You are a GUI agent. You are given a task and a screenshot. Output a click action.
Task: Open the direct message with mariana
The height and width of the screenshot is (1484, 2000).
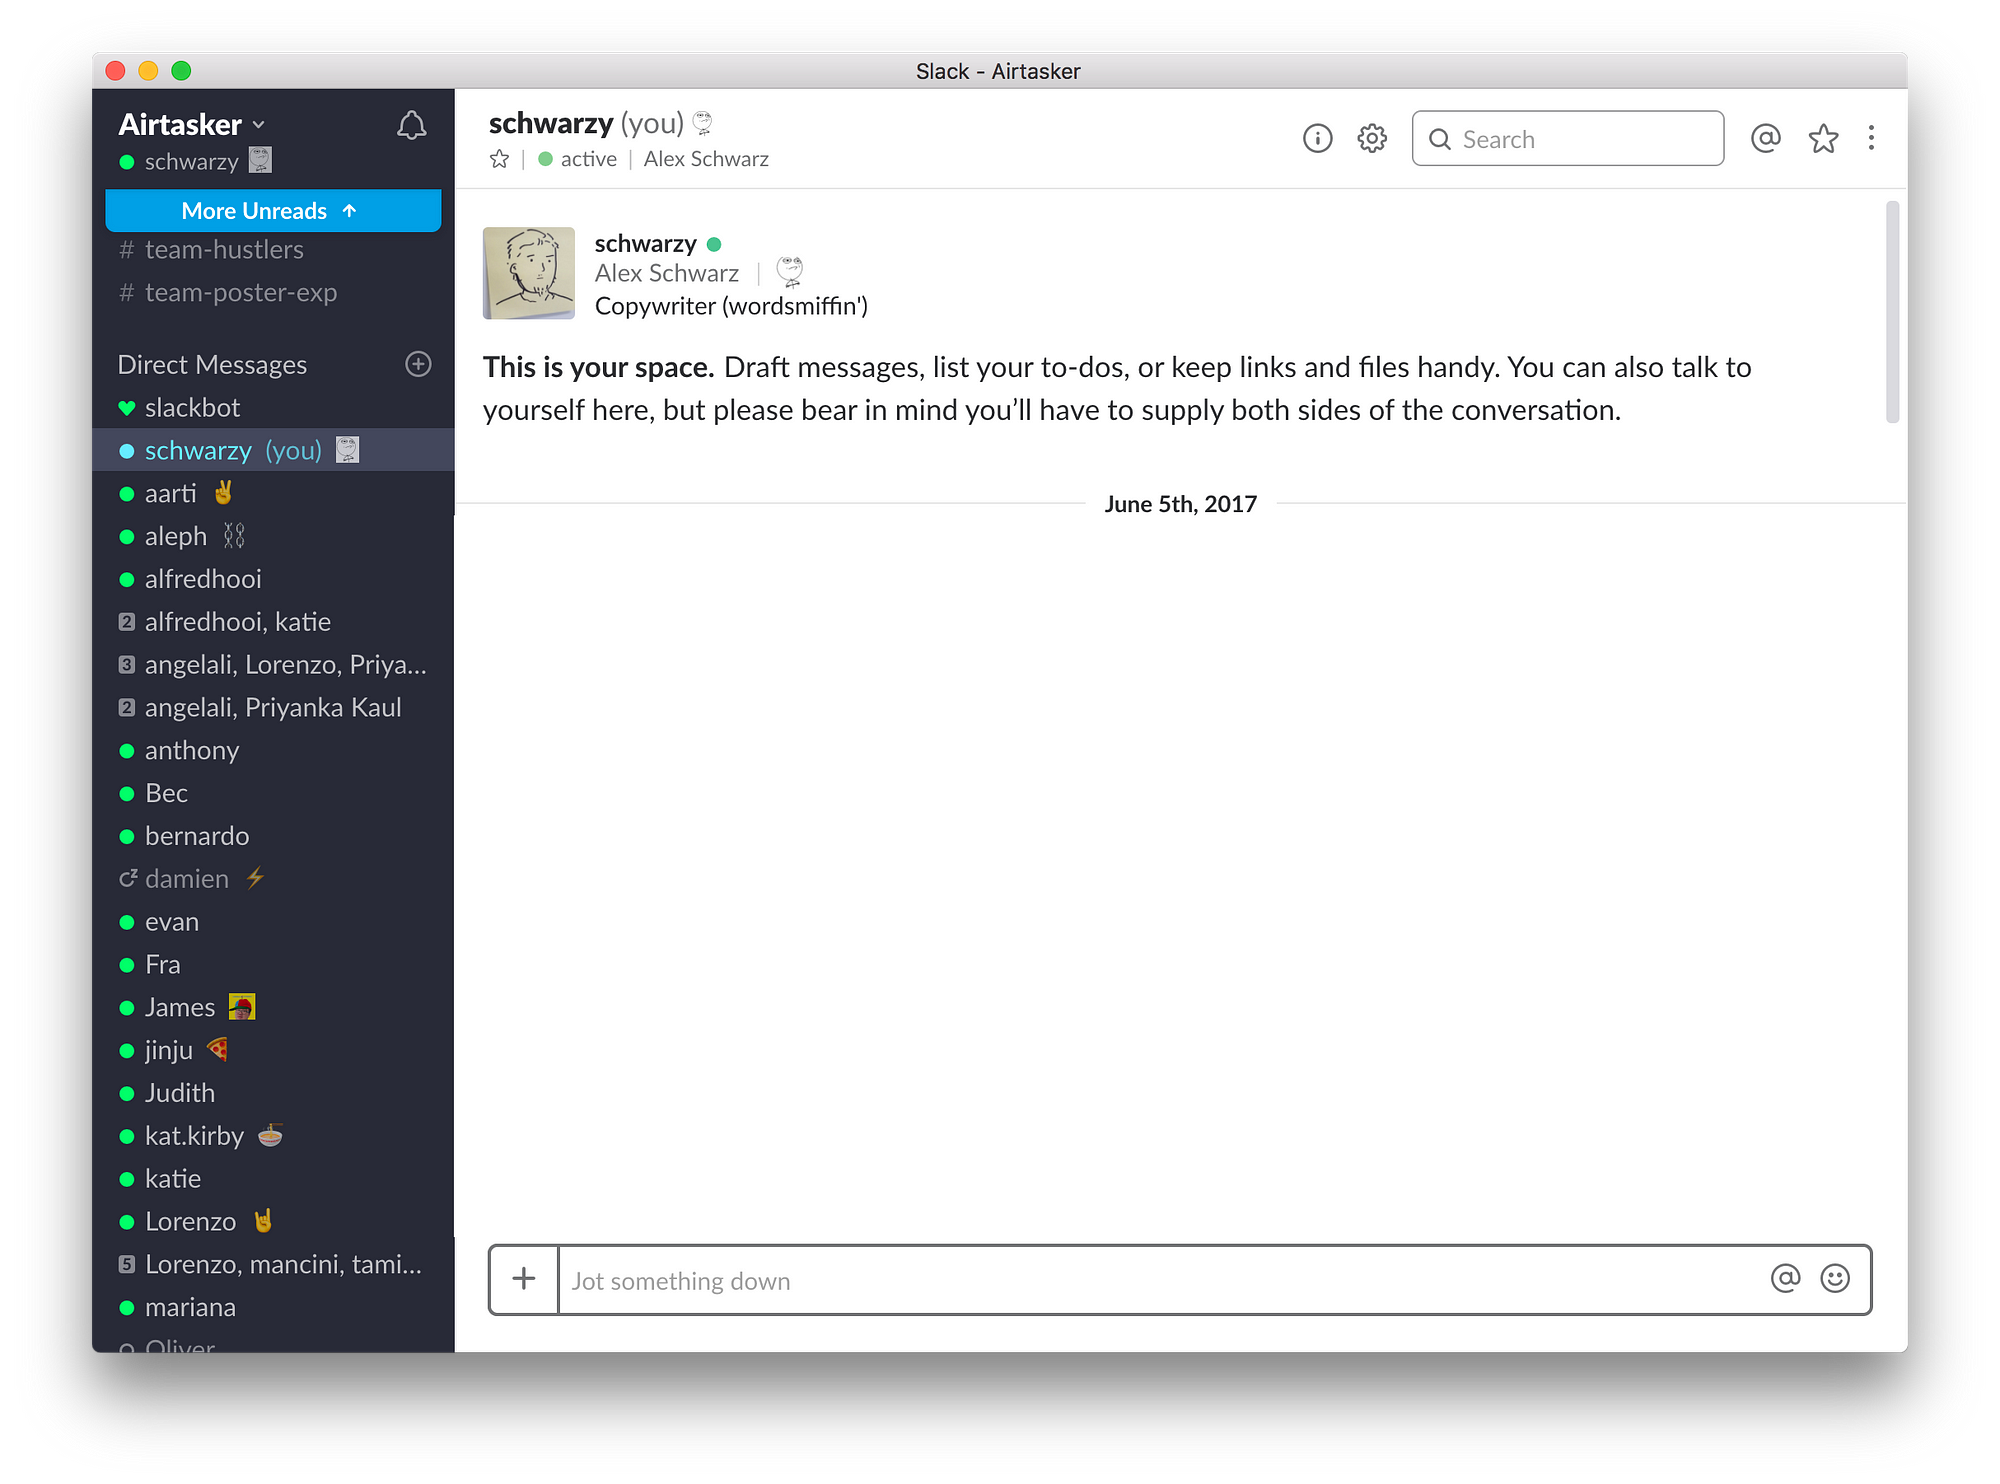273,1308
